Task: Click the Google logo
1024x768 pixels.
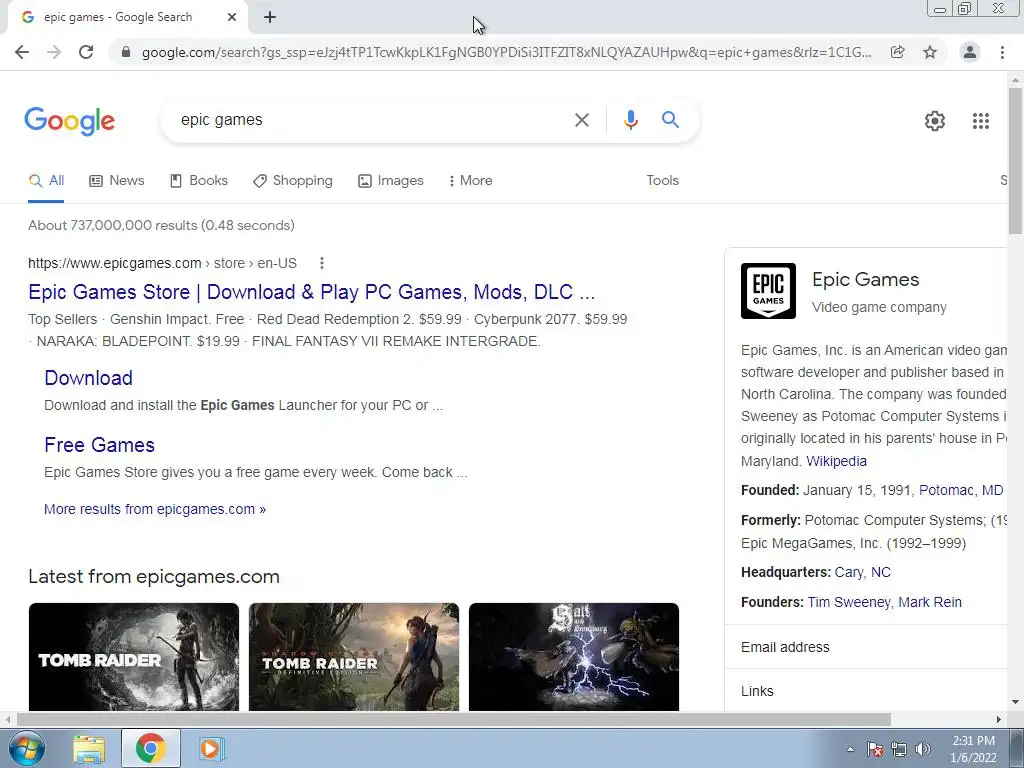Action: coord(69,121)
